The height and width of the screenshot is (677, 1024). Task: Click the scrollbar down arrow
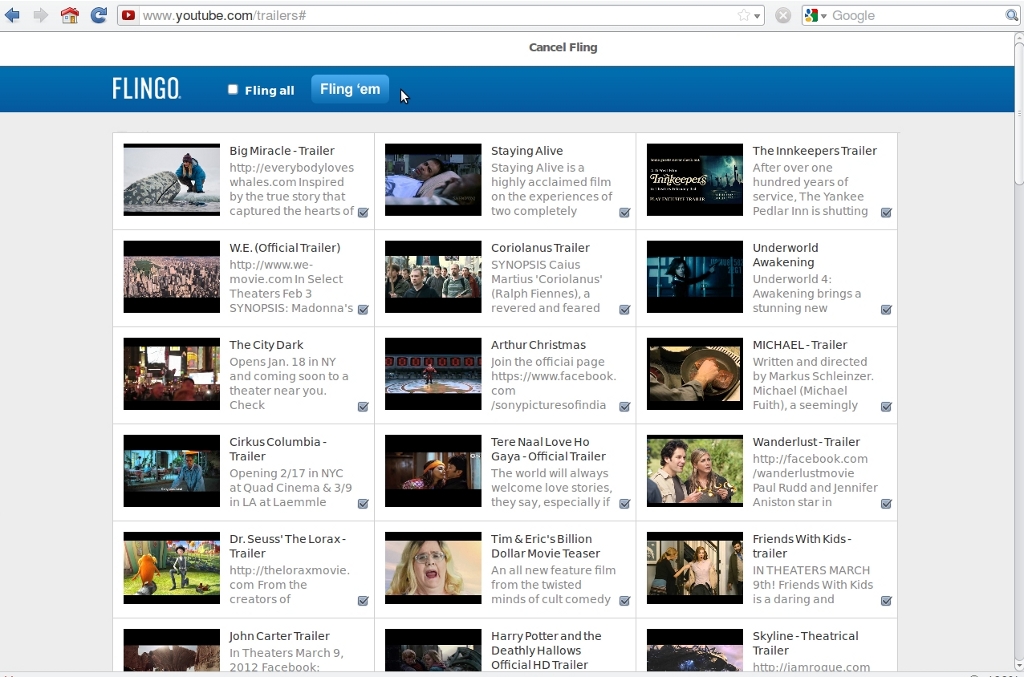1018,666
